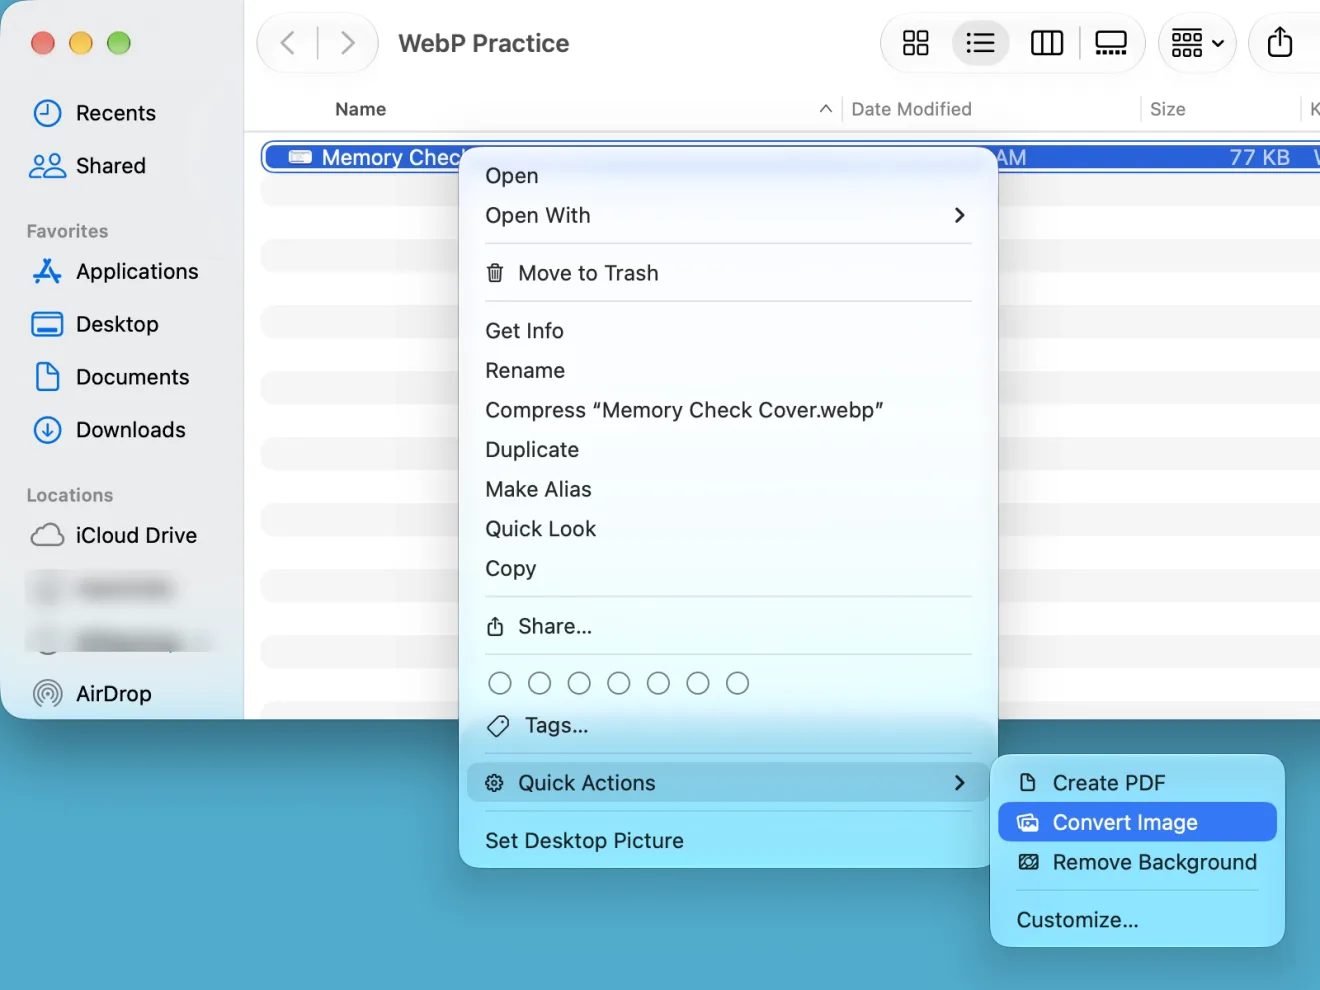The width and height of the screenshot is (1320, 990).
Task: Open iCloud Drive in the sidebar
Action: 114,535
